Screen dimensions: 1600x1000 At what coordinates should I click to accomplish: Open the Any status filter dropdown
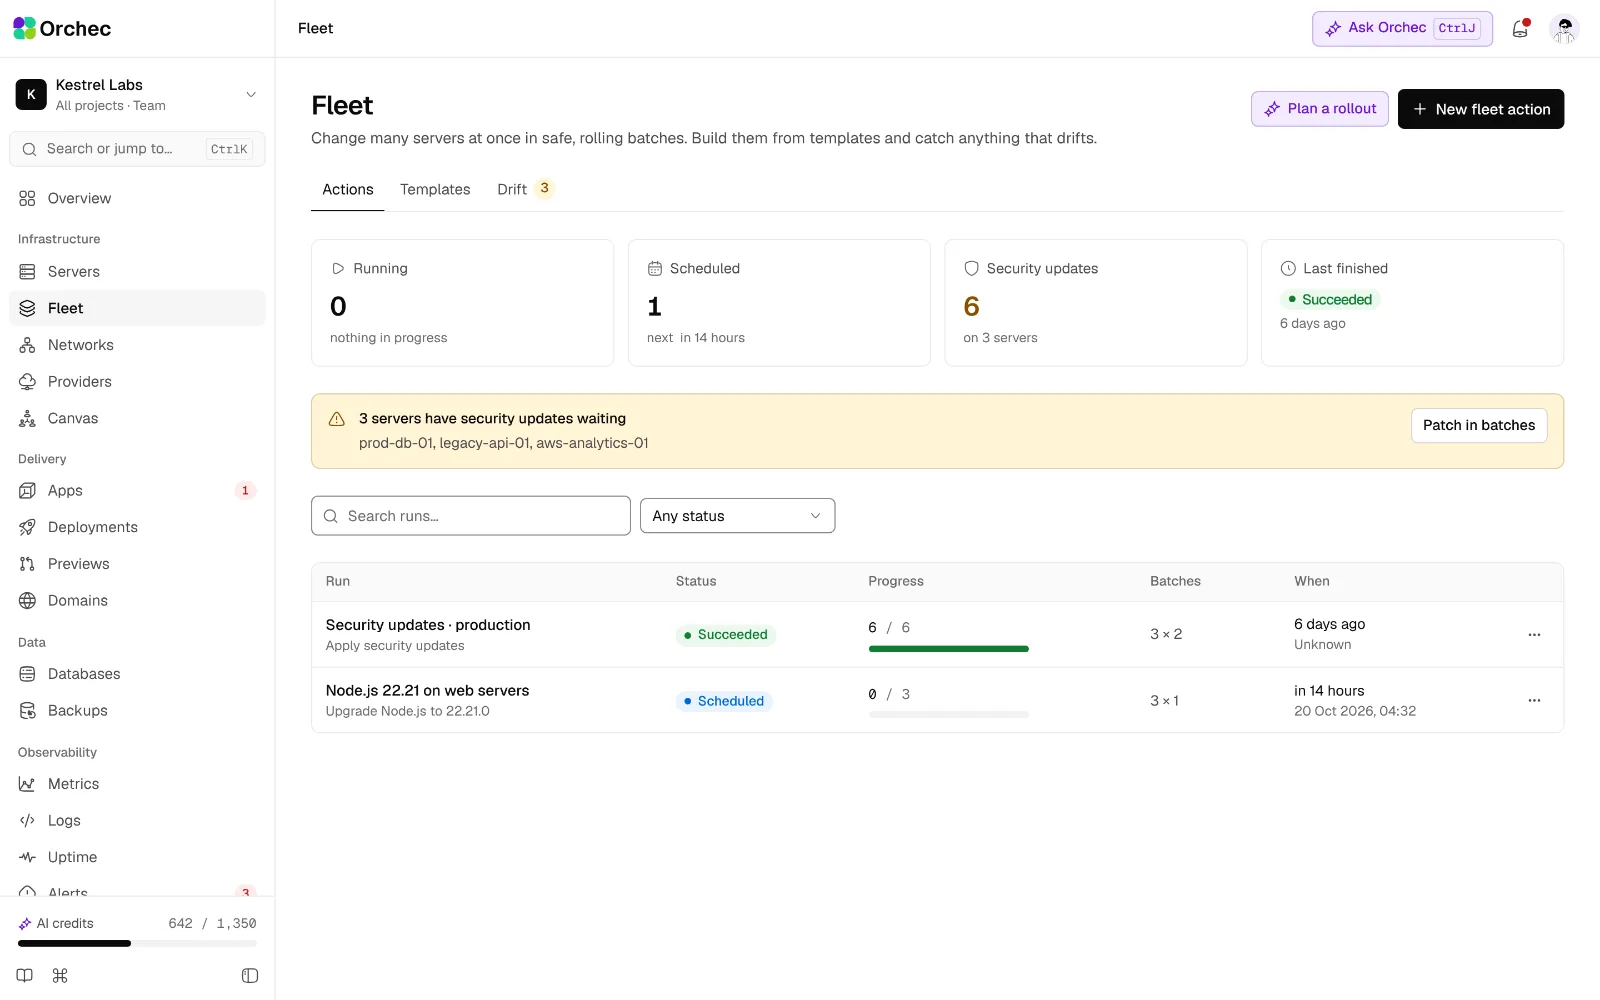(x=737, y=516)
